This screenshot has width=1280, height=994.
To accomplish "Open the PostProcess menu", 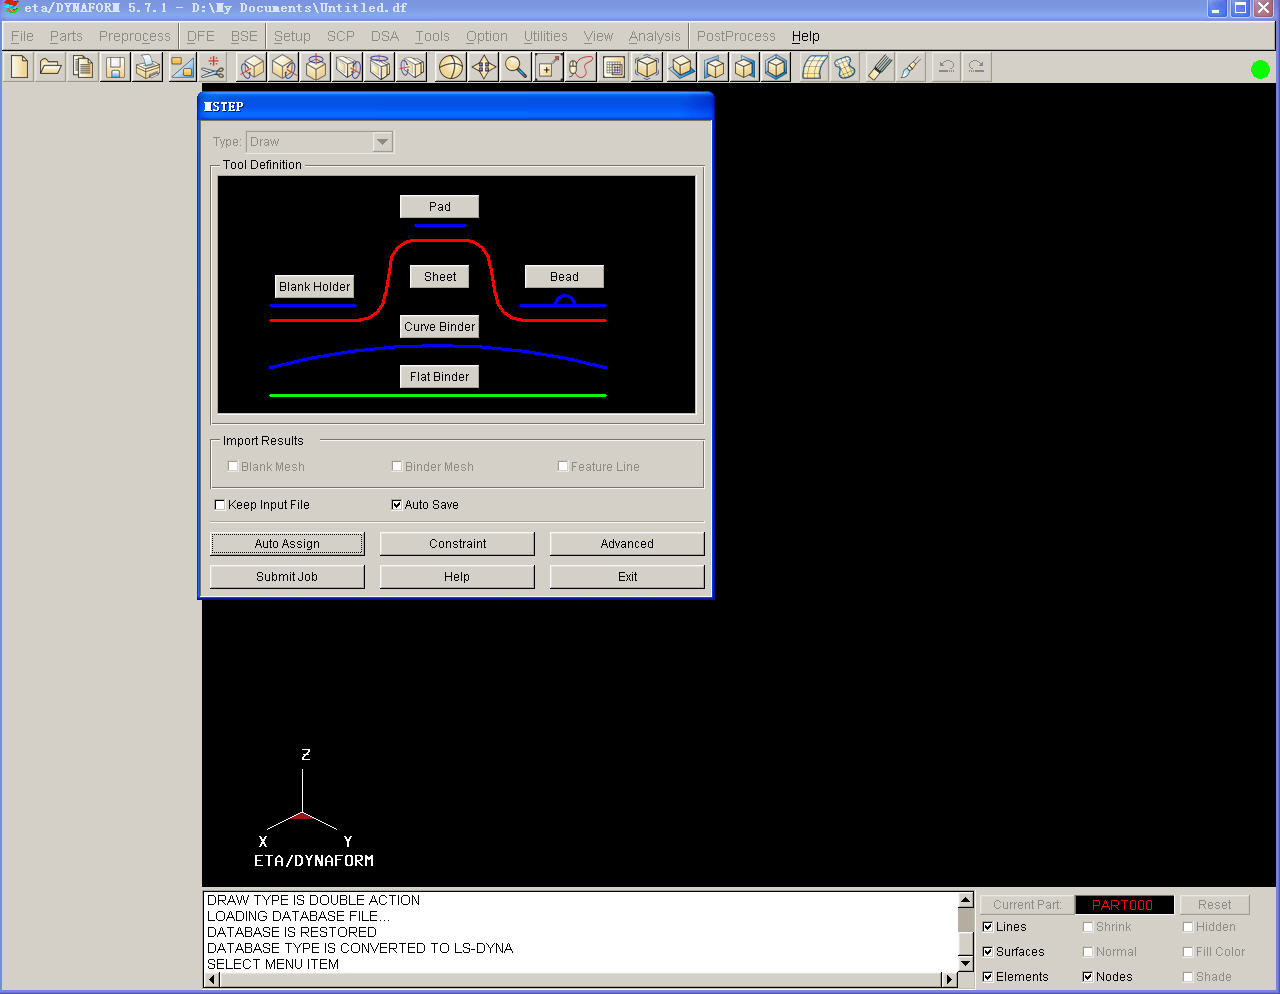I will 736,36.
